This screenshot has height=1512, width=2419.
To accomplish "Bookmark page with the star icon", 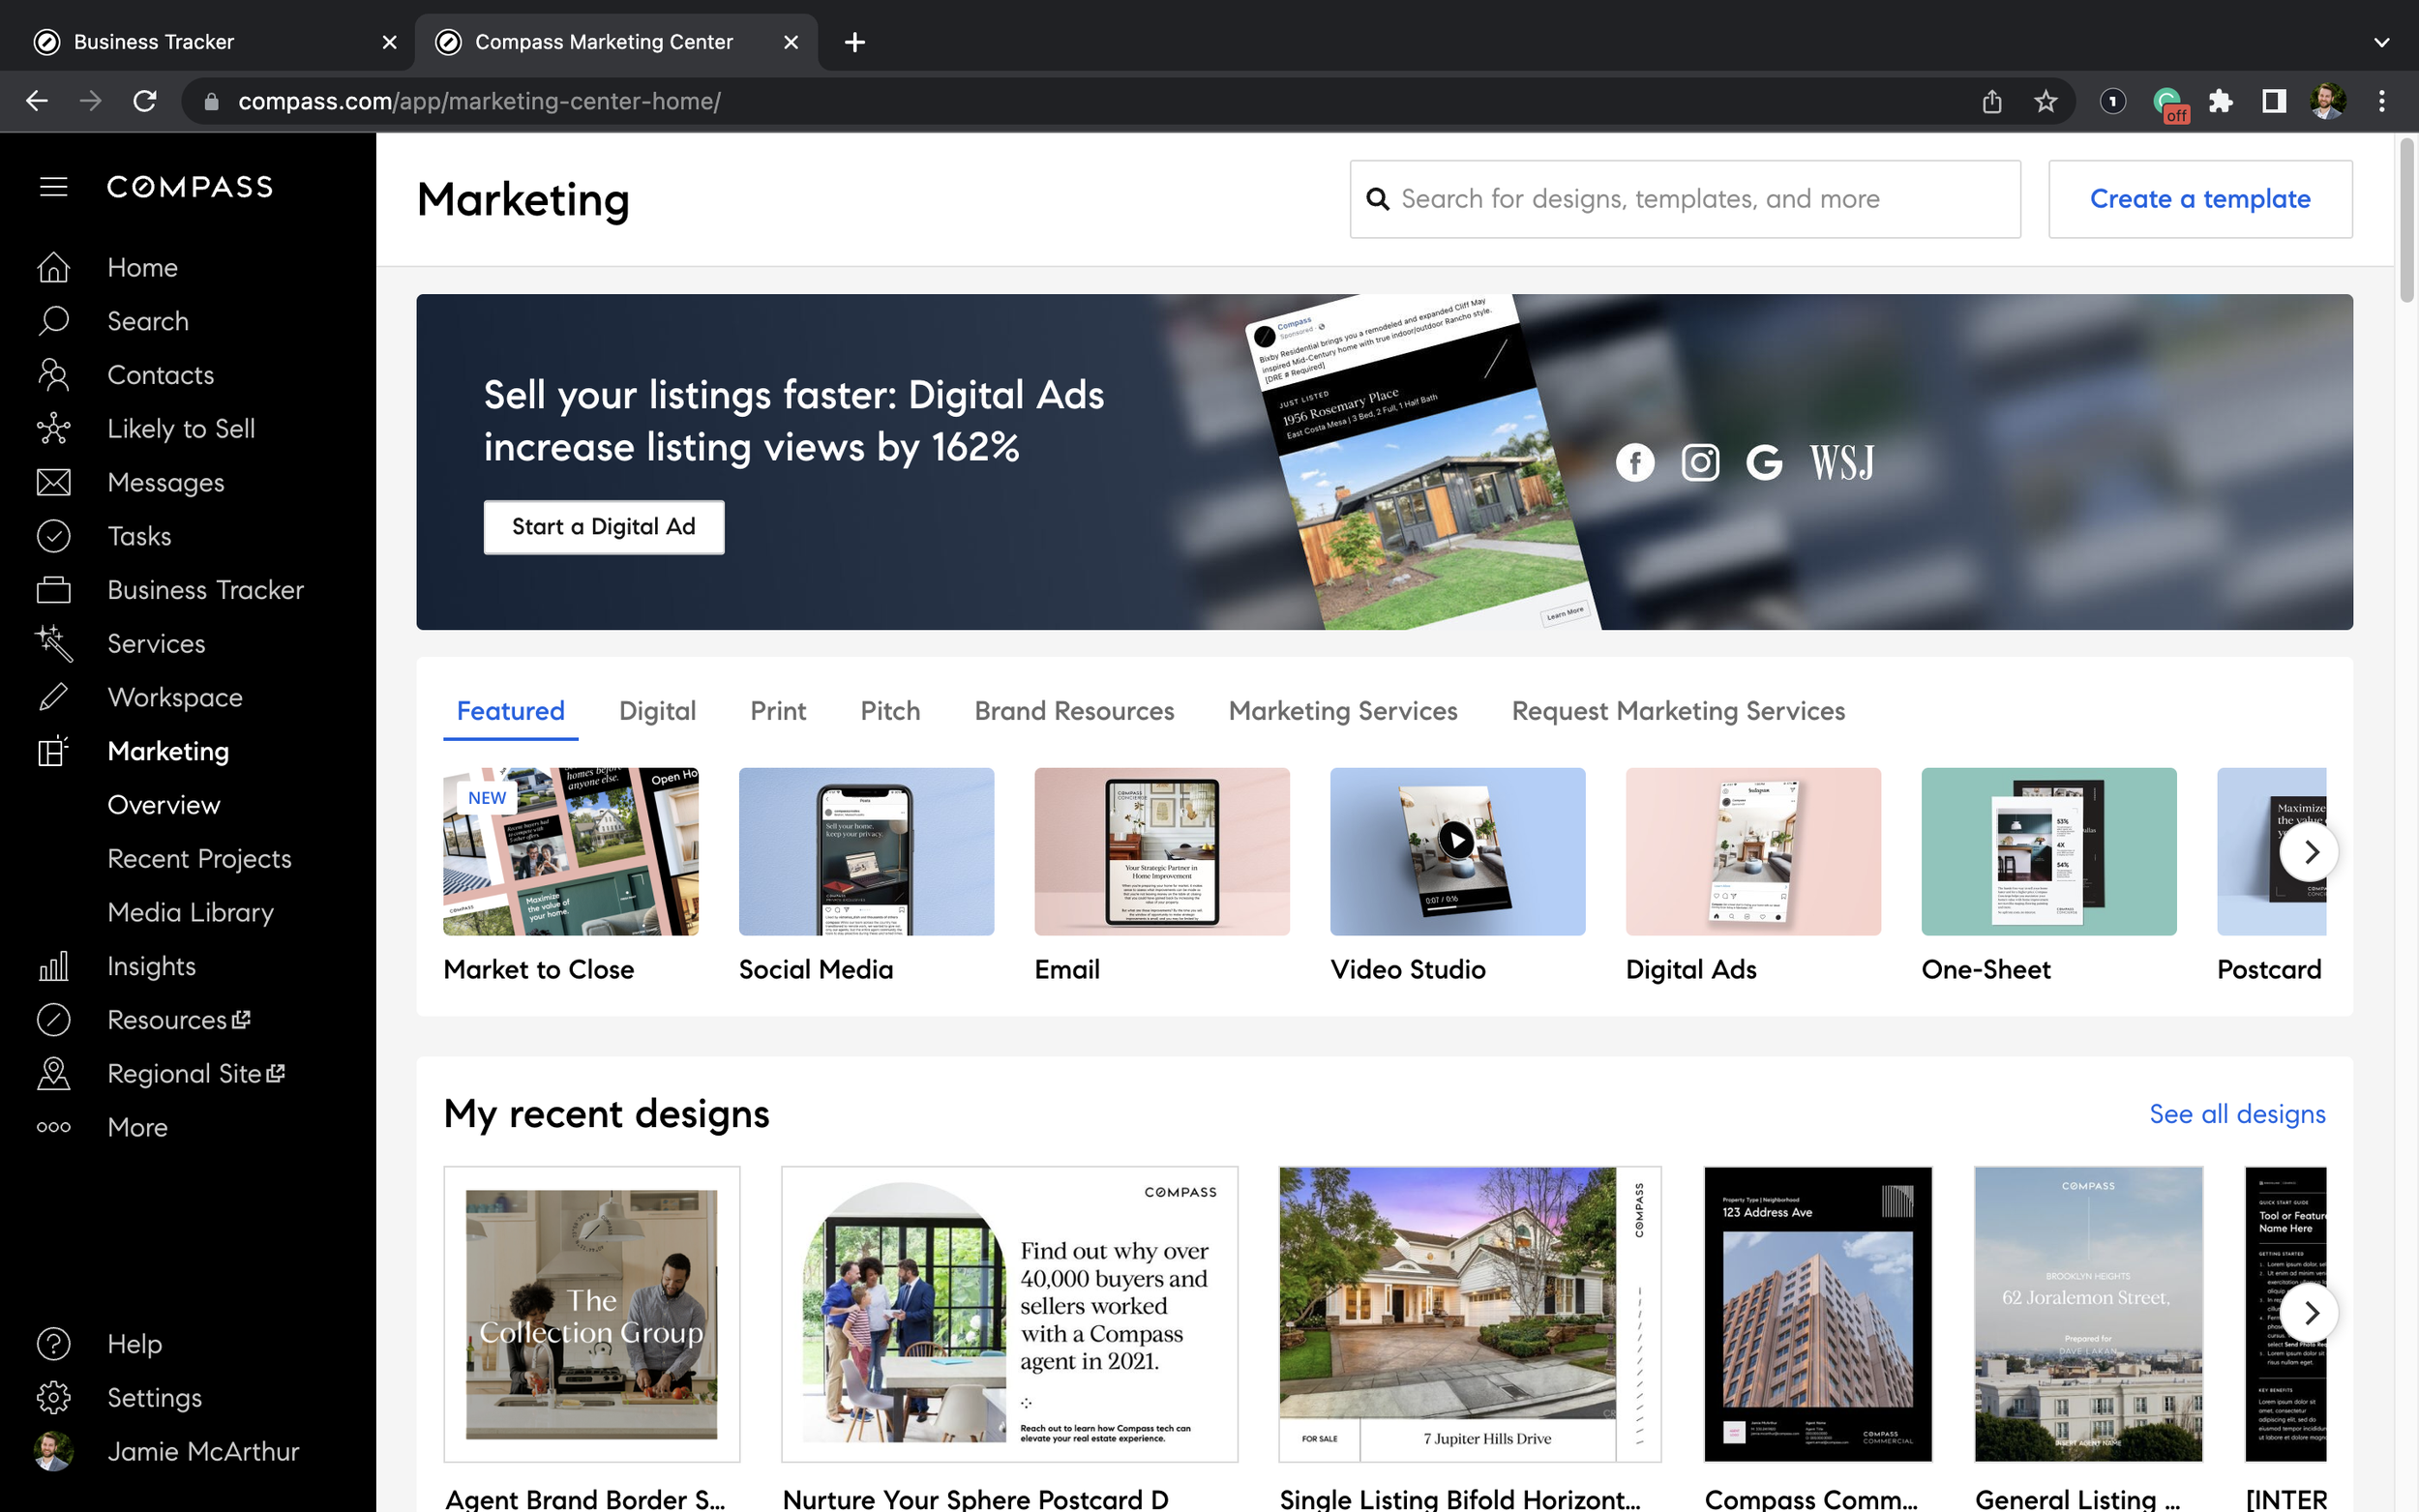I will point(2045,101).
